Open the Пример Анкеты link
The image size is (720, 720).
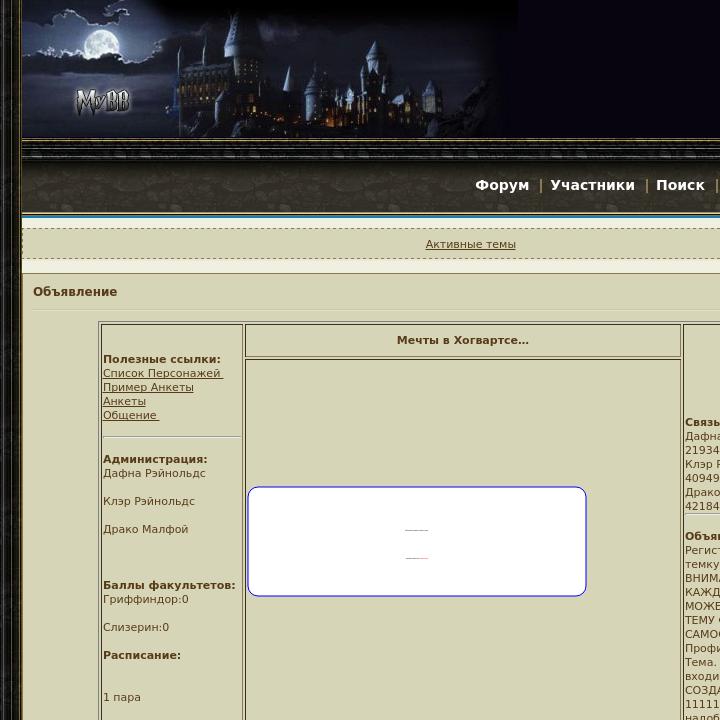pyautogui.click(x=148, y=388)
